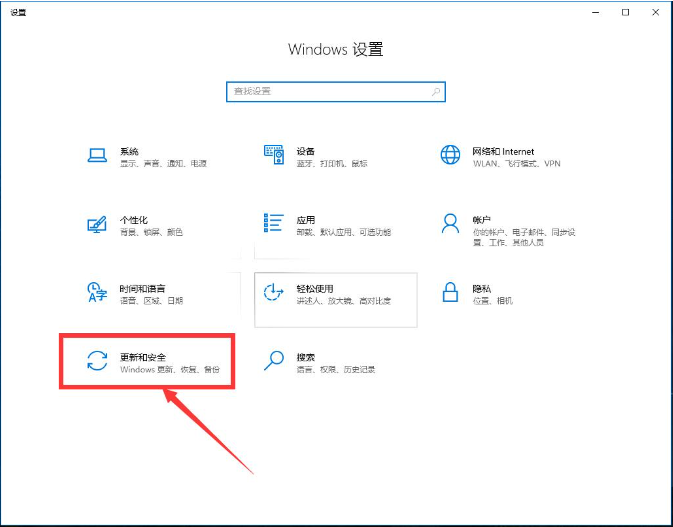This screenshot has width=673, height=527.
Task: Click the language icon for 时间和语言
Action: coord(97,292)
